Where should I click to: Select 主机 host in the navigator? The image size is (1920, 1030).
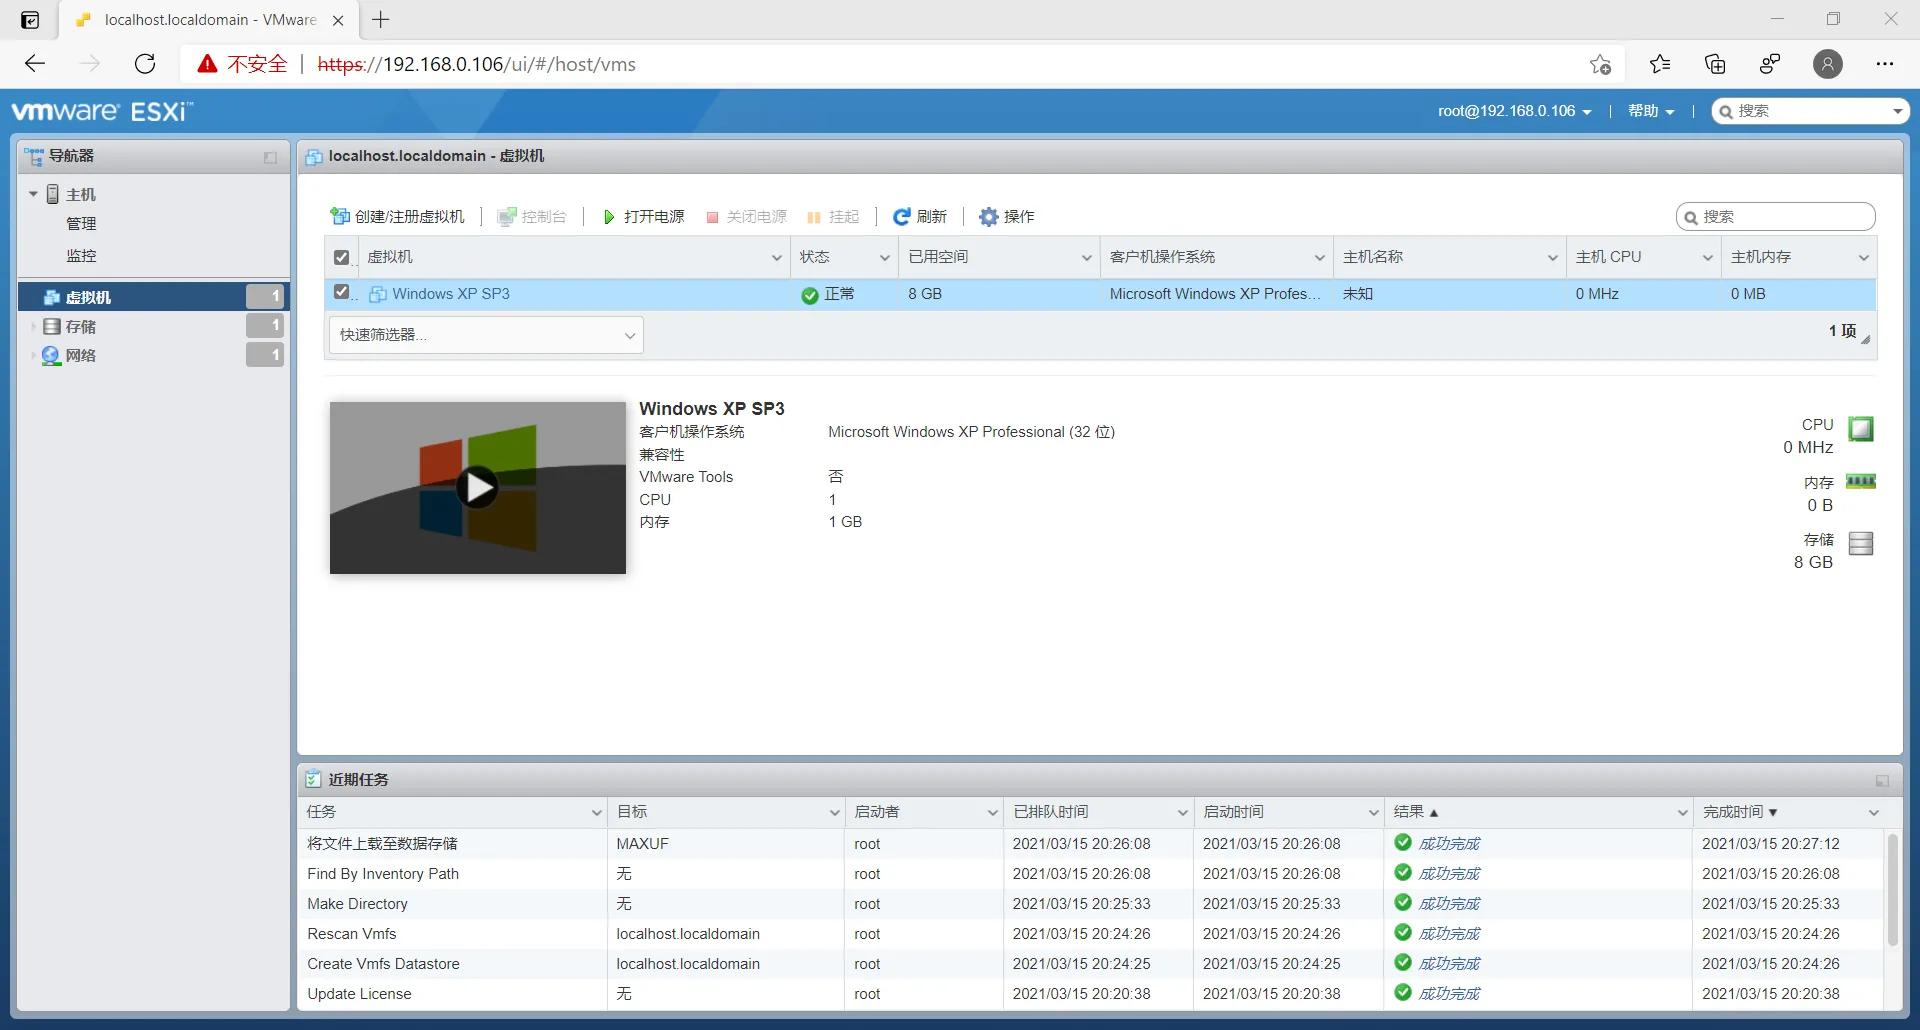coord(81,194)
